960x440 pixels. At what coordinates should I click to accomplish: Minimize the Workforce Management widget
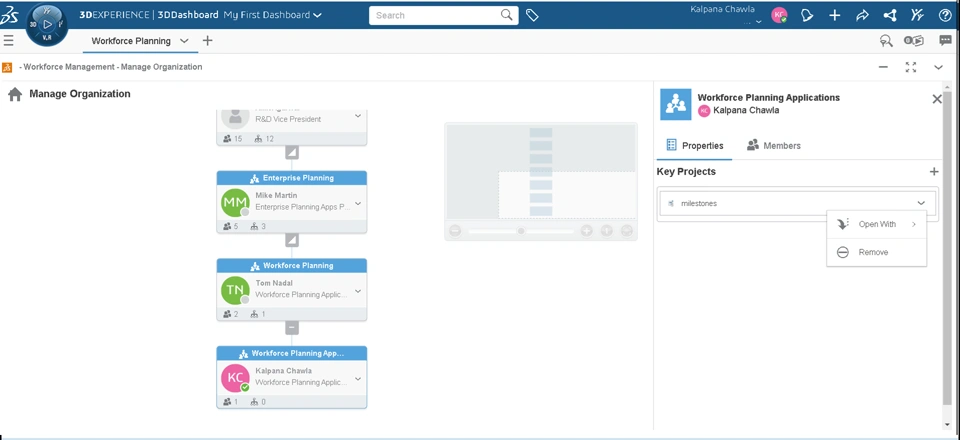(x=883, y=67)
